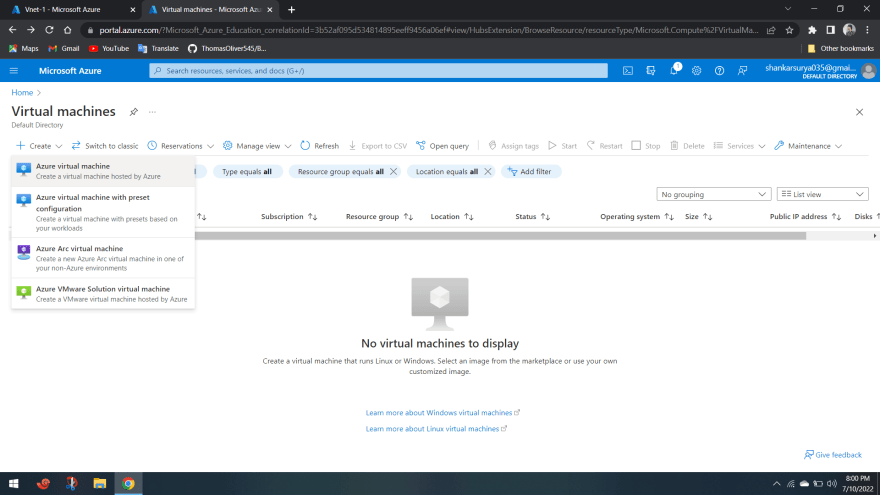Go to the Home breadcrumb
Screen dimensions: 880x495
pos(22,93)
